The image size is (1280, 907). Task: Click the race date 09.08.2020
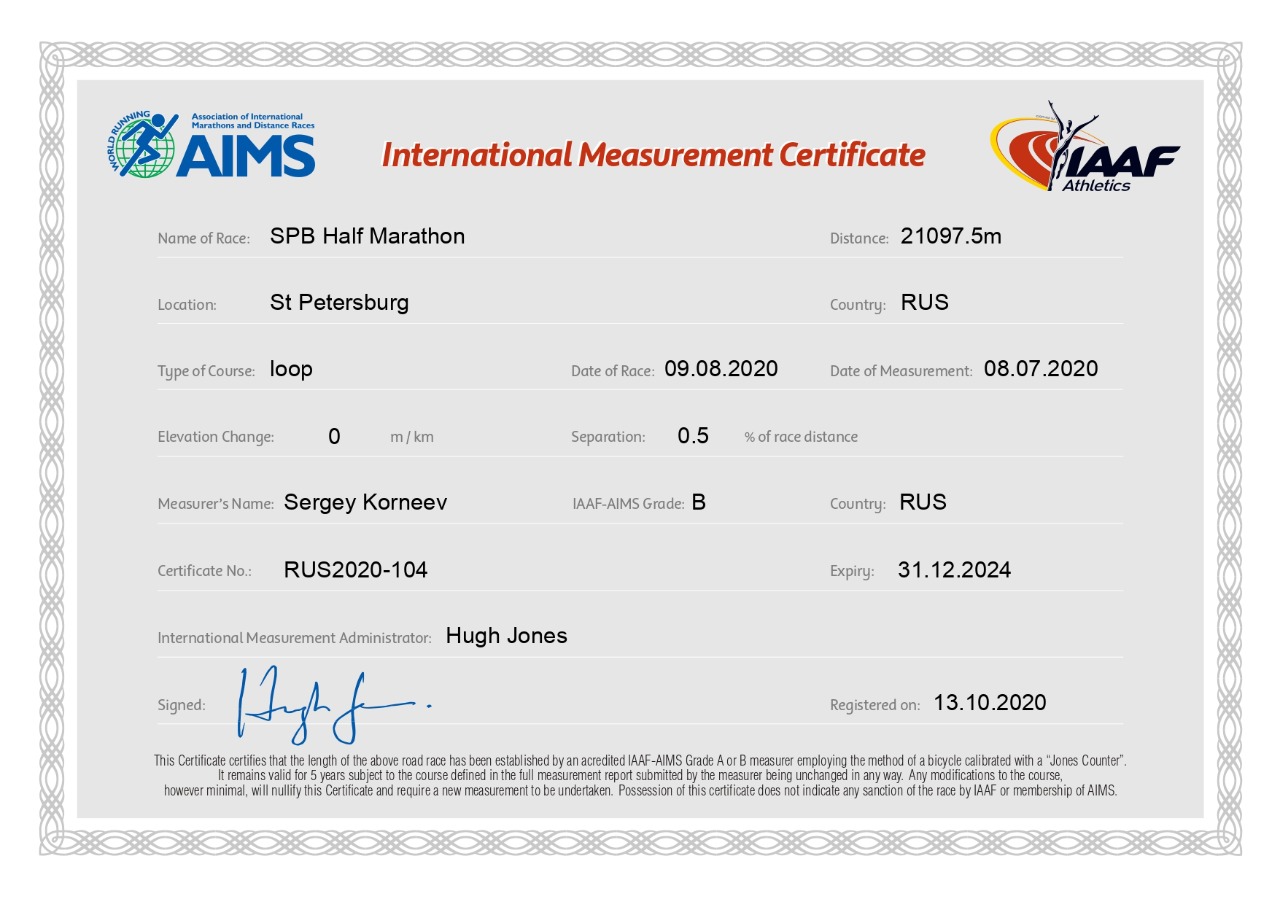pos(721,369)
